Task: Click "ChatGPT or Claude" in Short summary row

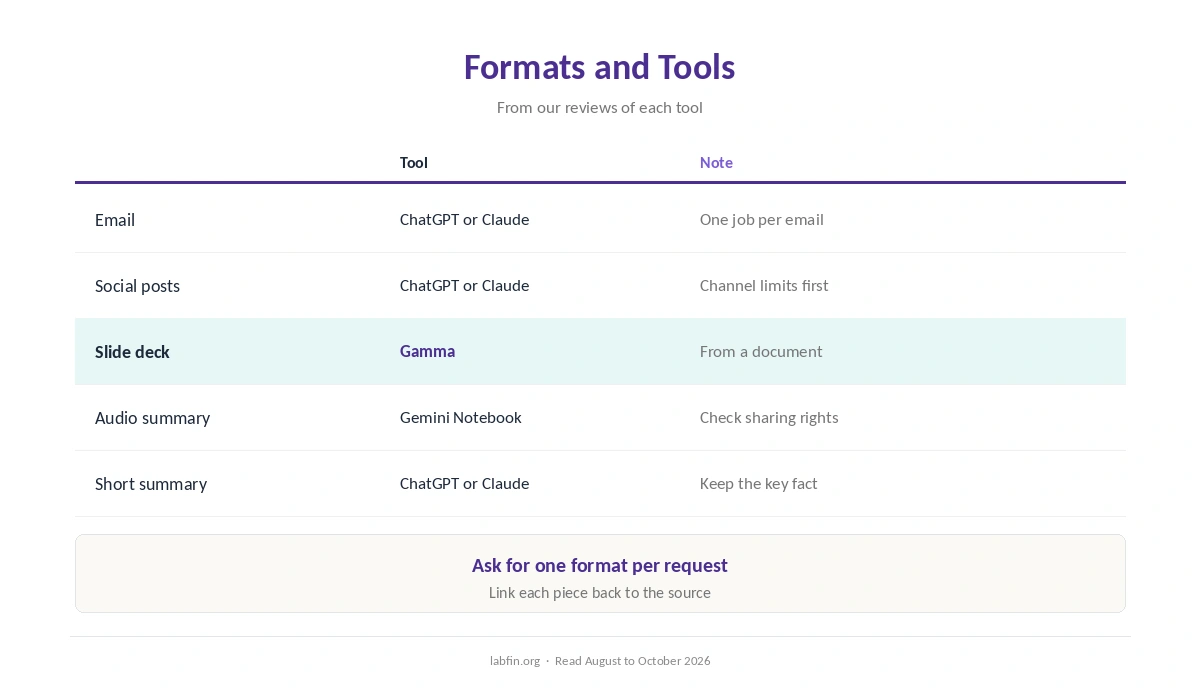Action: point(464,483)
